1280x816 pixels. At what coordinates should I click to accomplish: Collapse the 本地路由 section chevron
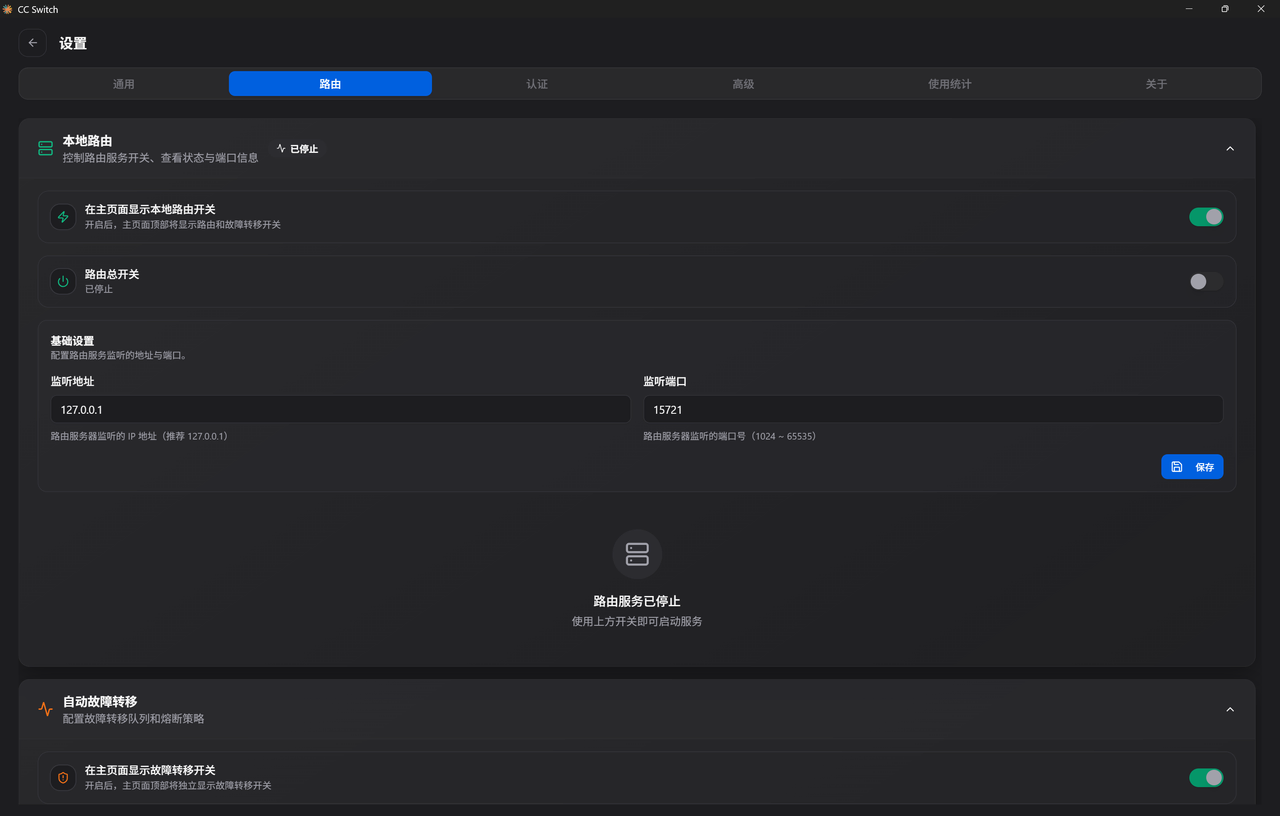click(x=1230, y=149)
